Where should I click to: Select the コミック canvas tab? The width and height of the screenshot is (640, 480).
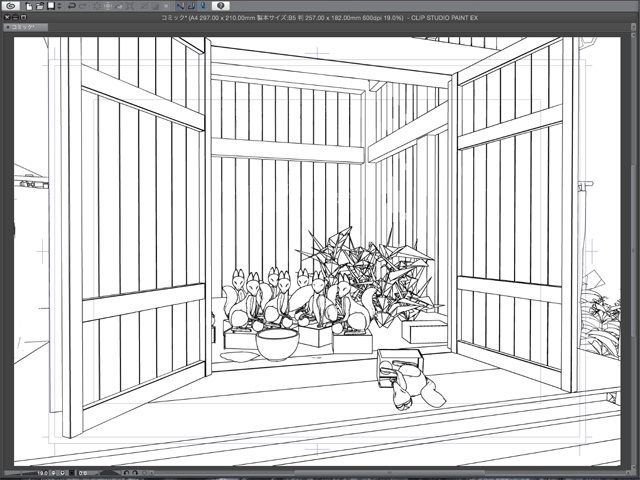pos(25,27)
